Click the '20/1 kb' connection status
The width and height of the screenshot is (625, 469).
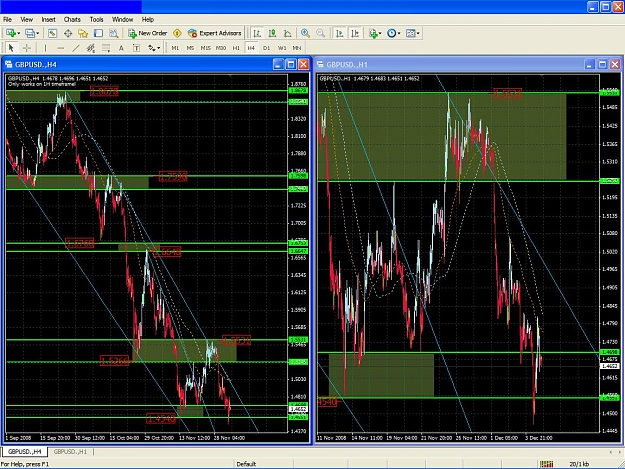(x=579, y=464)
